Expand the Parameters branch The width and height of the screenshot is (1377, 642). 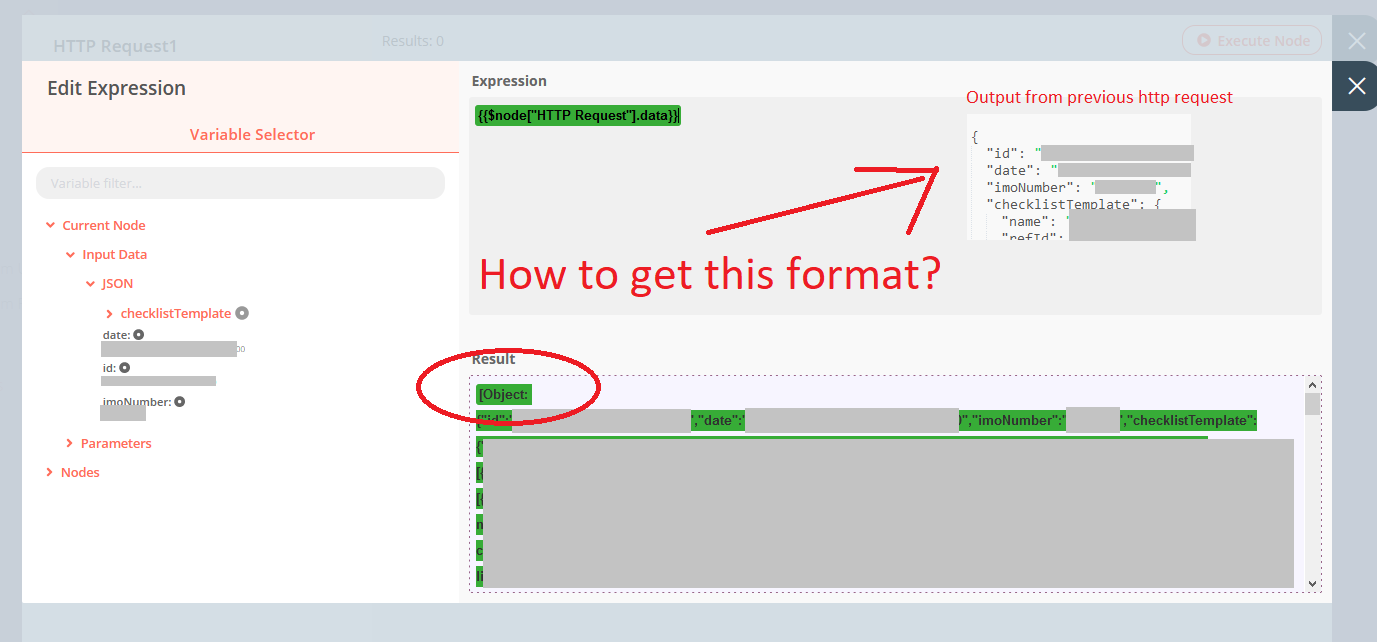coord(69,443)
